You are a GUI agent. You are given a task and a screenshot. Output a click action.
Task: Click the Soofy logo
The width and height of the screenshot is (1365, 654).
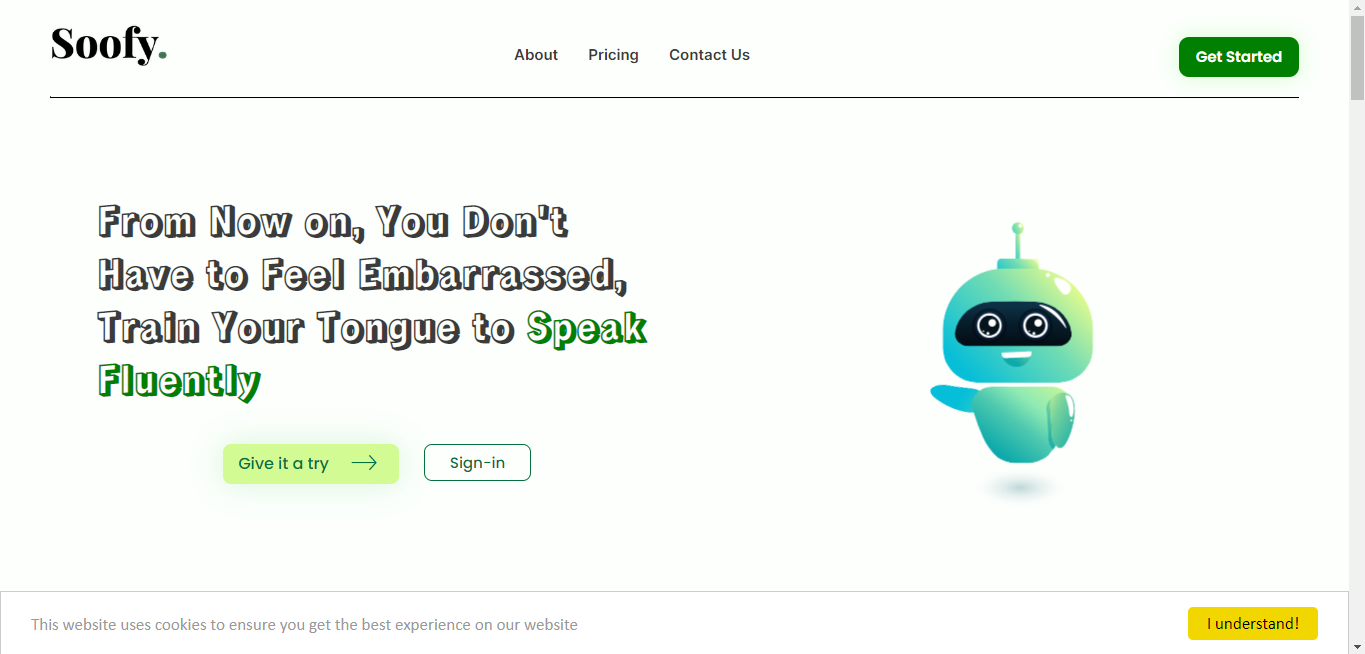pyautogui.click(x=109, y=45)
